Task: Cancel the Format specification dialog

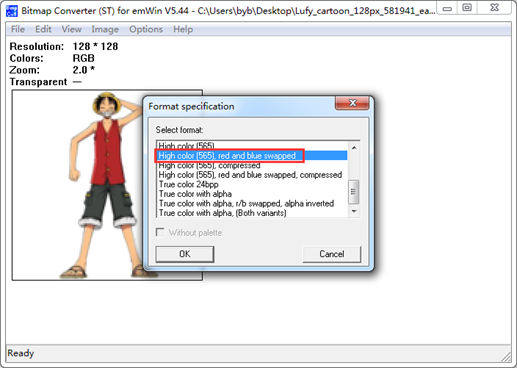Action: pos(332,254)
